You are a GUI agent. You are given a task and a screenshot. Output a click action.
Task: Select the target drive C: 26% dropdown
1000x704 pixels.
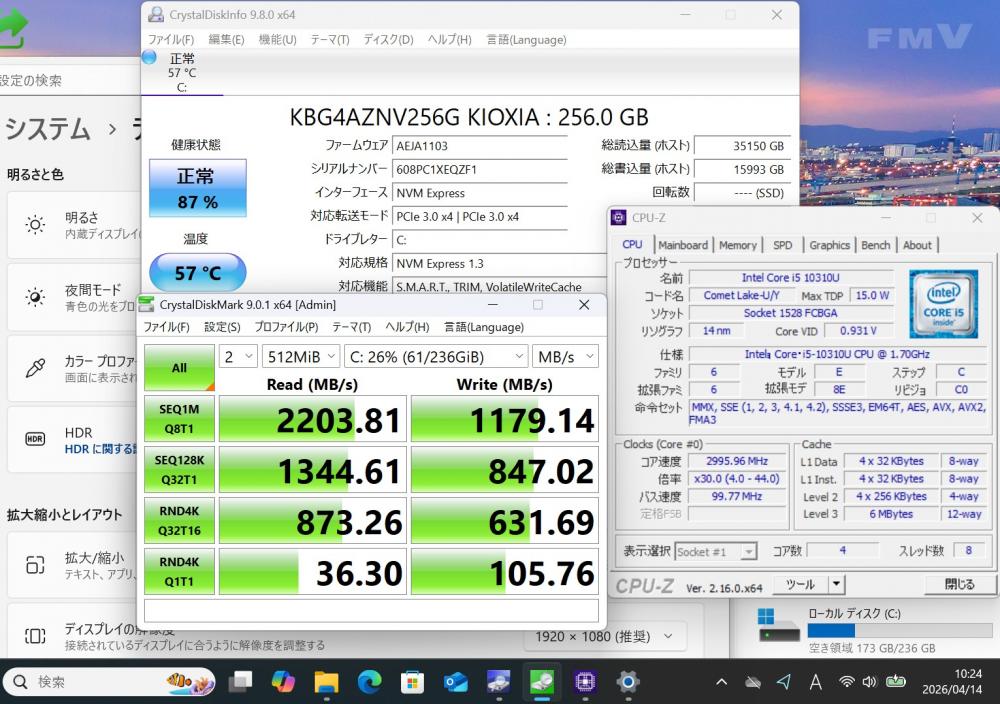[435, 356]
